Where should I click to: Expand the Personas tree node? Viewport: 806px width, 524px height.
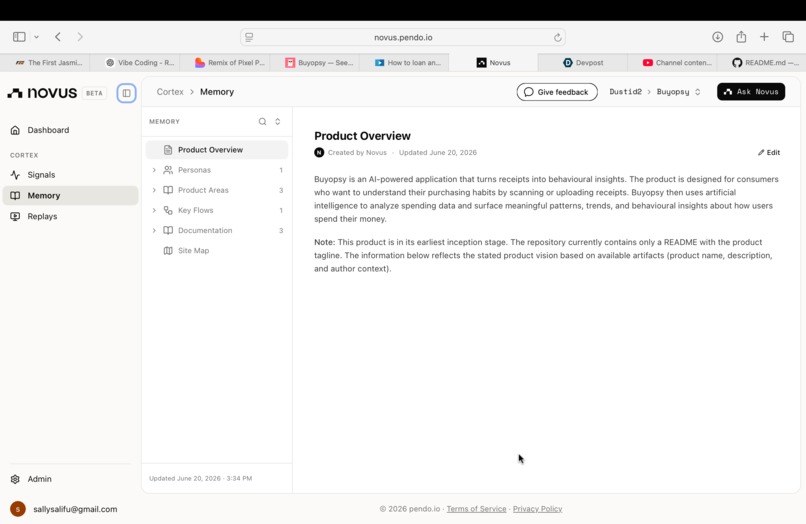coord(154,170)
